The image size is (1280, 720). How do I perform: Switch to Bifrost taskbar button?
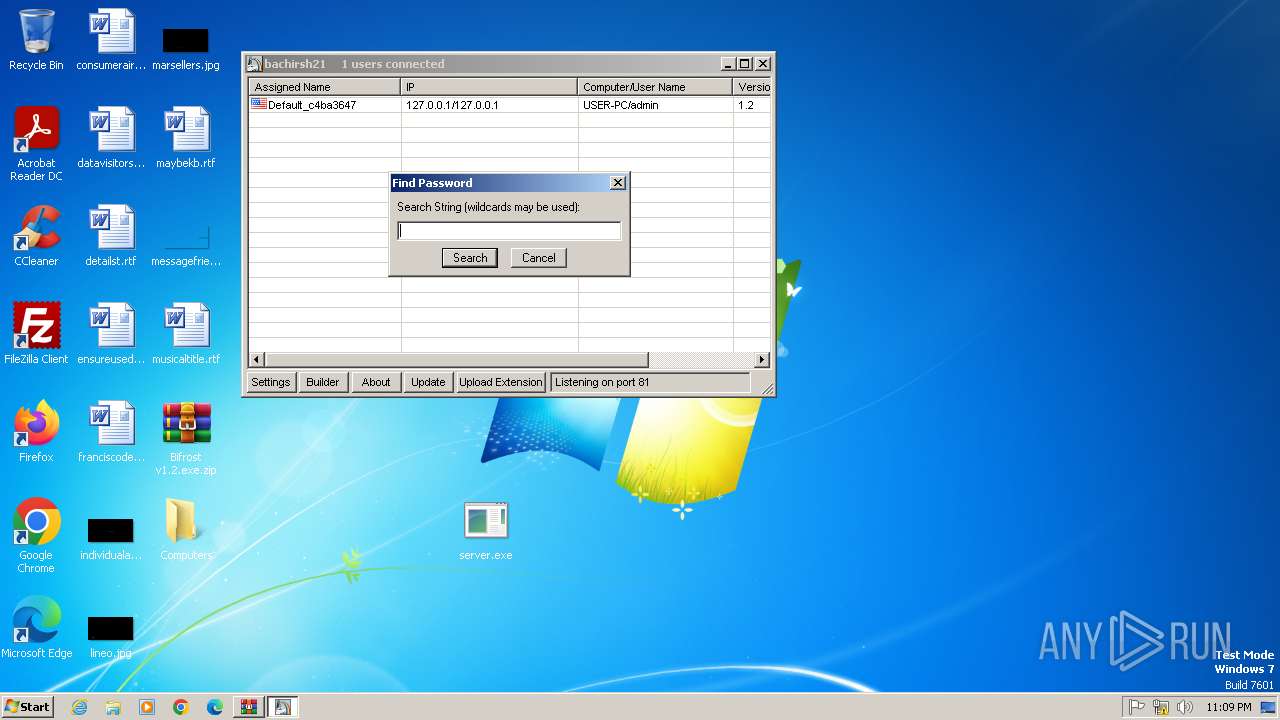tap(283, 707)
